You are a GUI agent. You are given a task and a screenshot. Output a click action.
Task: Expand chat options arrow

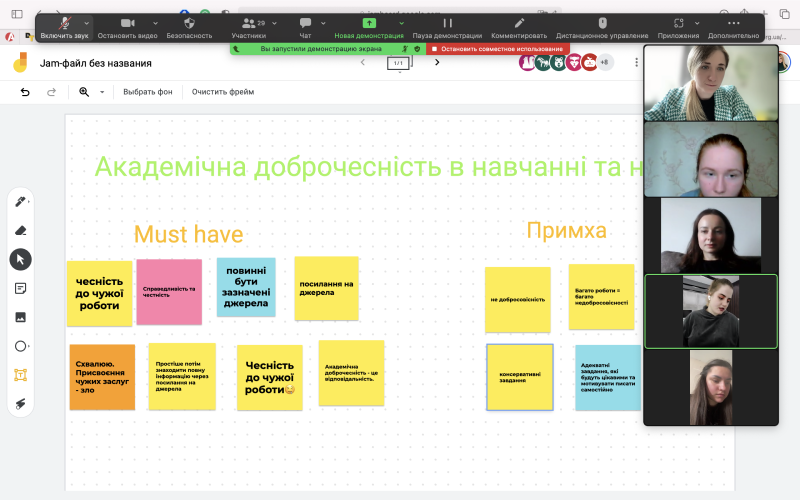coord(323,23)
